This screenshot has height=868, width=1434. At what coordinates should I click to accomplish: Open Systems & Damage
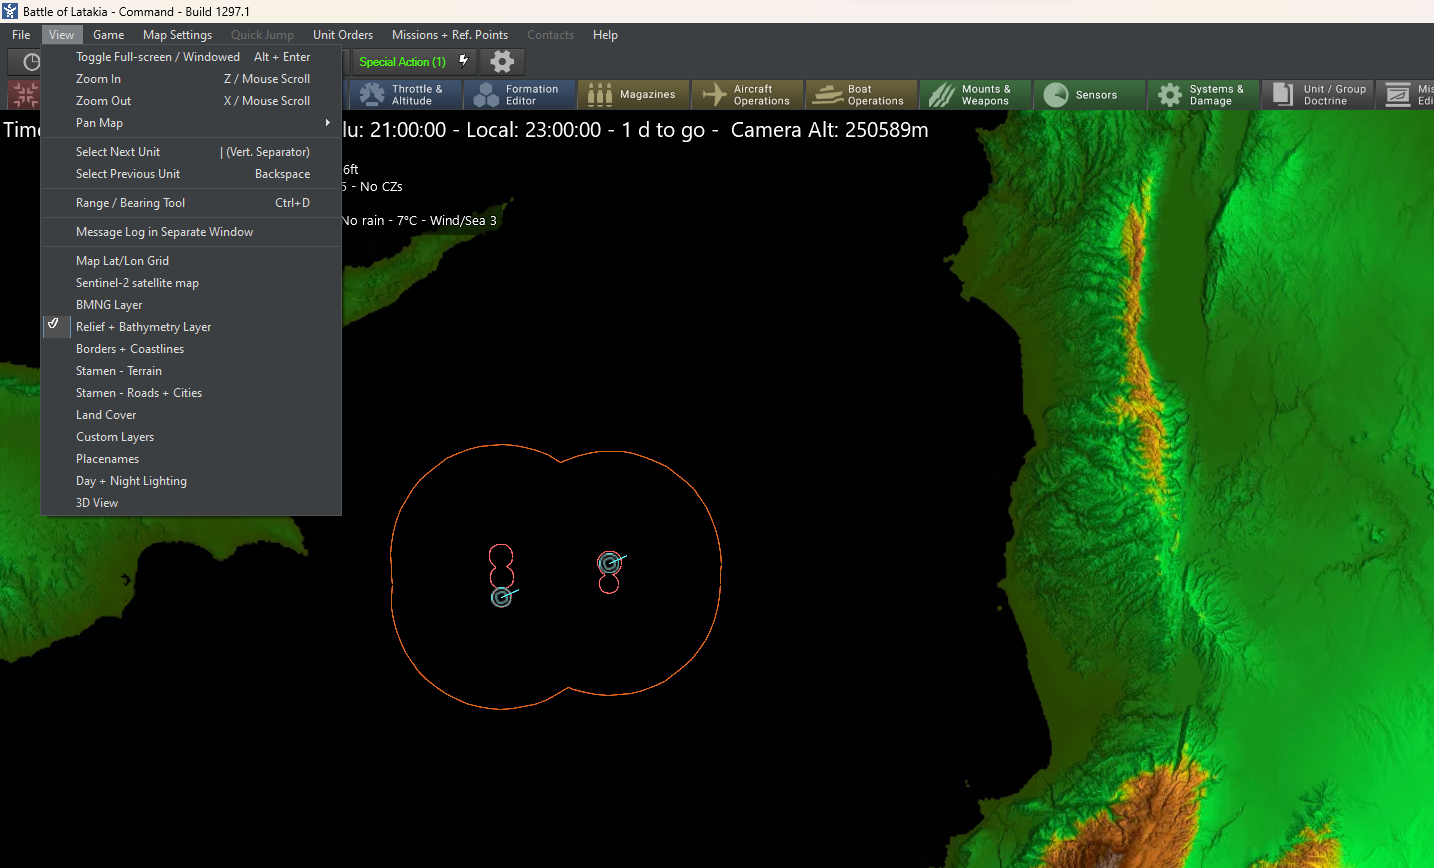(x=1204, y=95)
